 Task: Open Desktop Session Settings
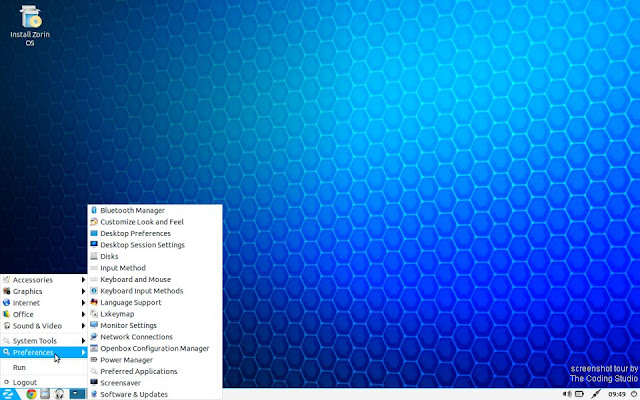[x=155, y=245]
